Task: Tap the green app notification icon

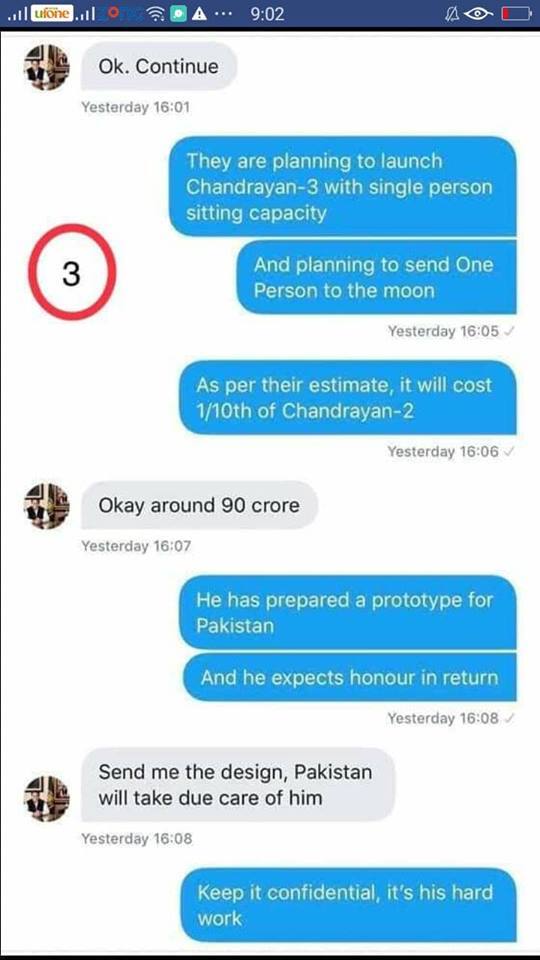Action: click(178, 13)
